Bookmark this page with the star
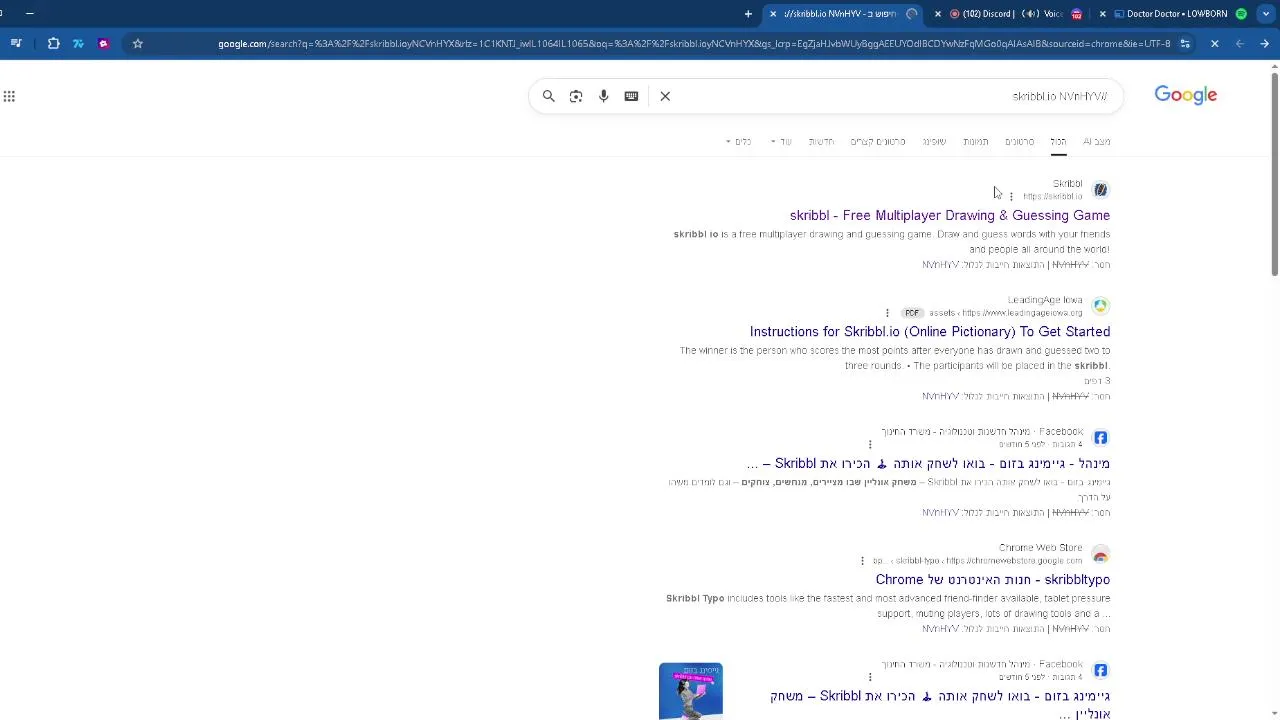This screenshot has width=1280, height=720. (138, 44)
